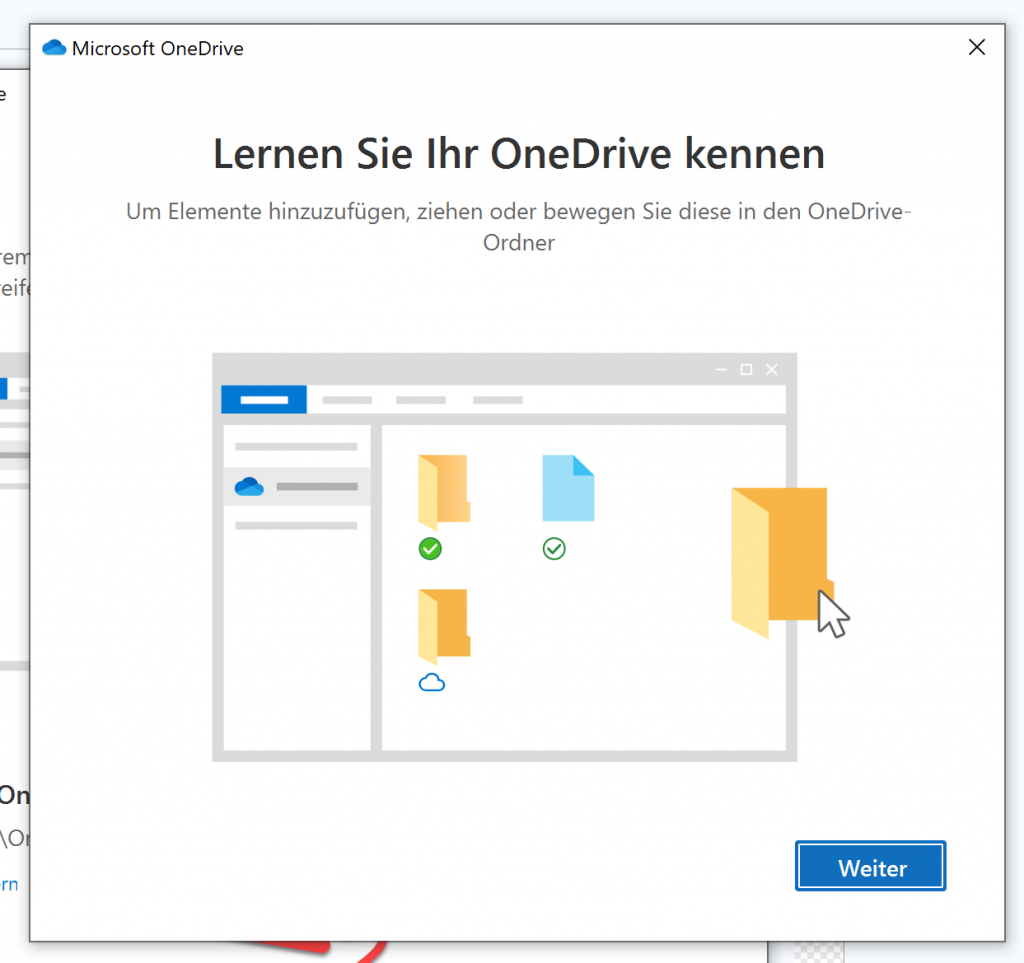The image size is (1024, 963).
Task: Select the green sync checkmark under the top folder
Action: tap(430, 548)
